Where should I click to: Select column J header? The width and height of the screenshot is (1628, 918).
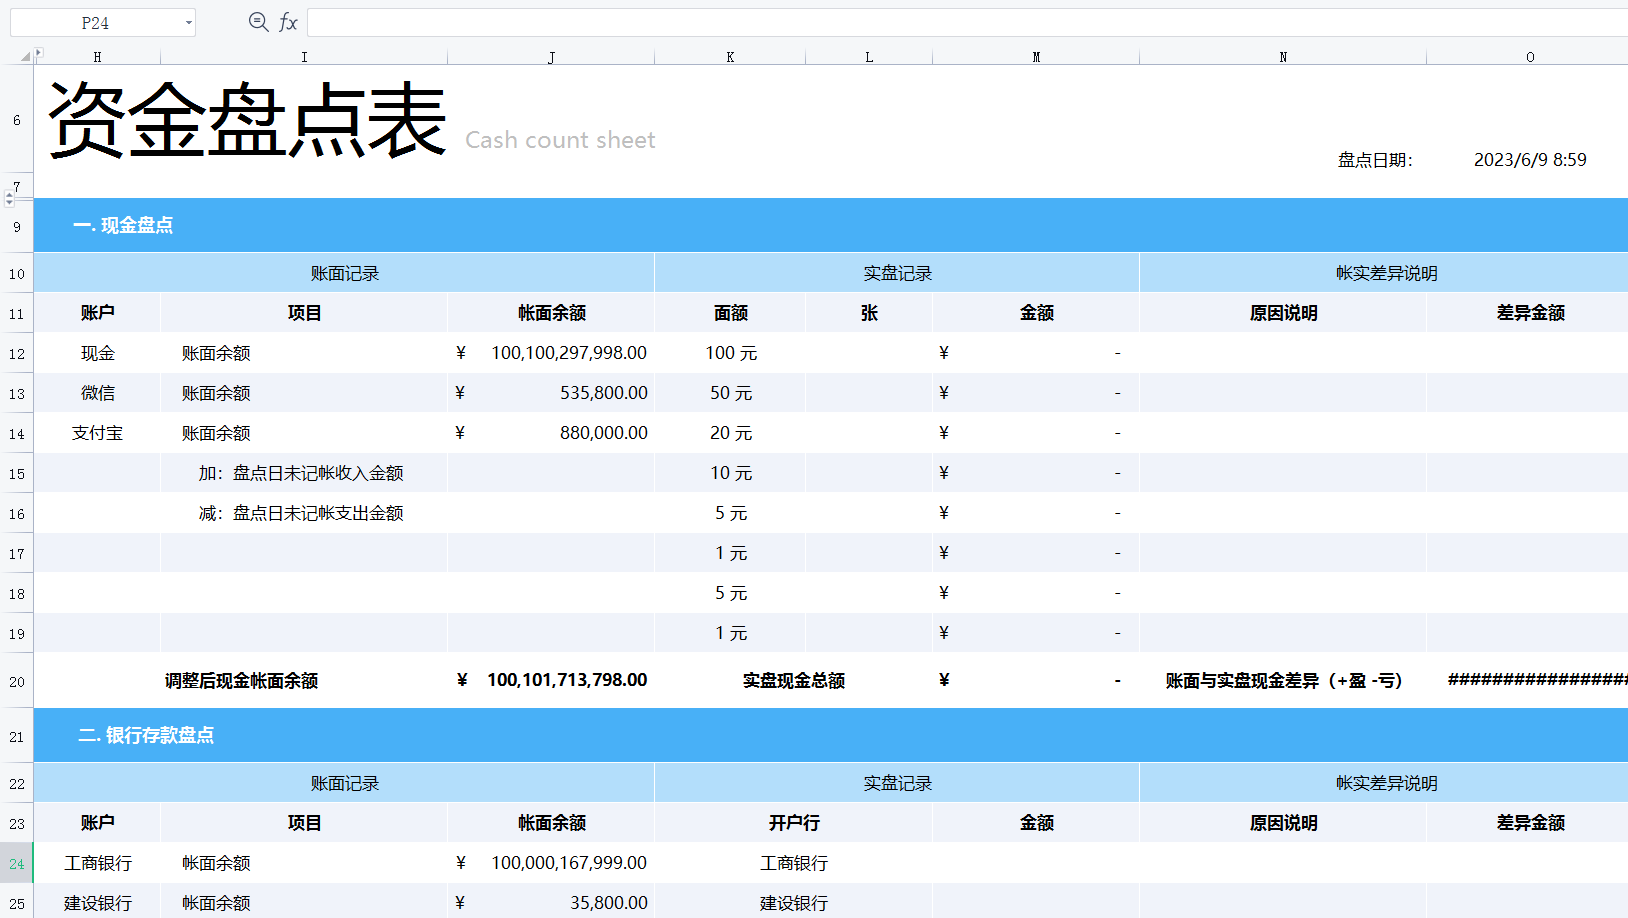point(551,57)
